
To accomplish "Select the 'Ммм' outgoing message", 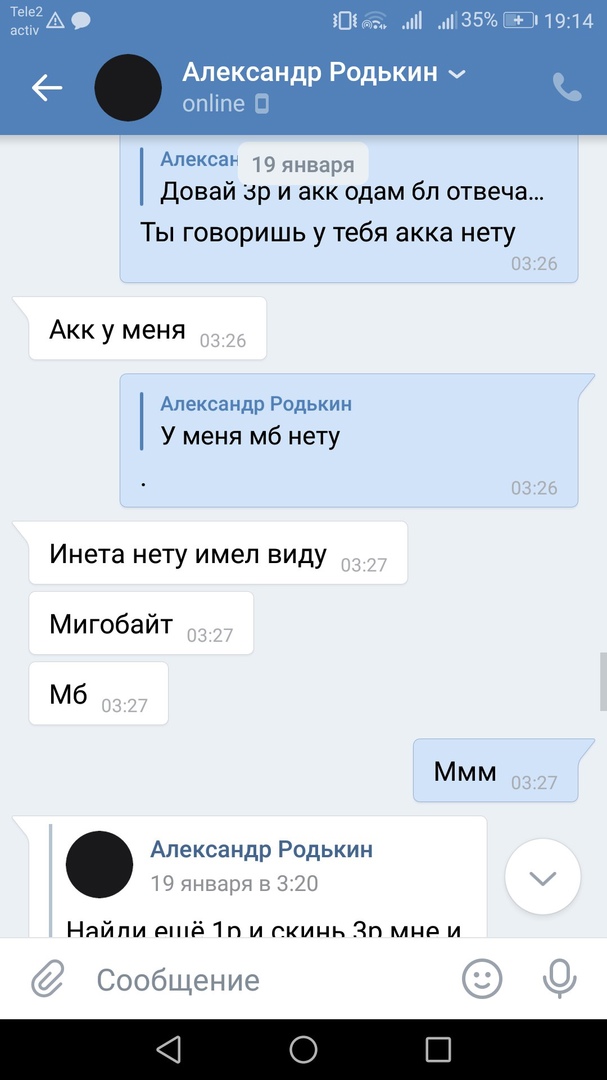I will click(495, 771).
